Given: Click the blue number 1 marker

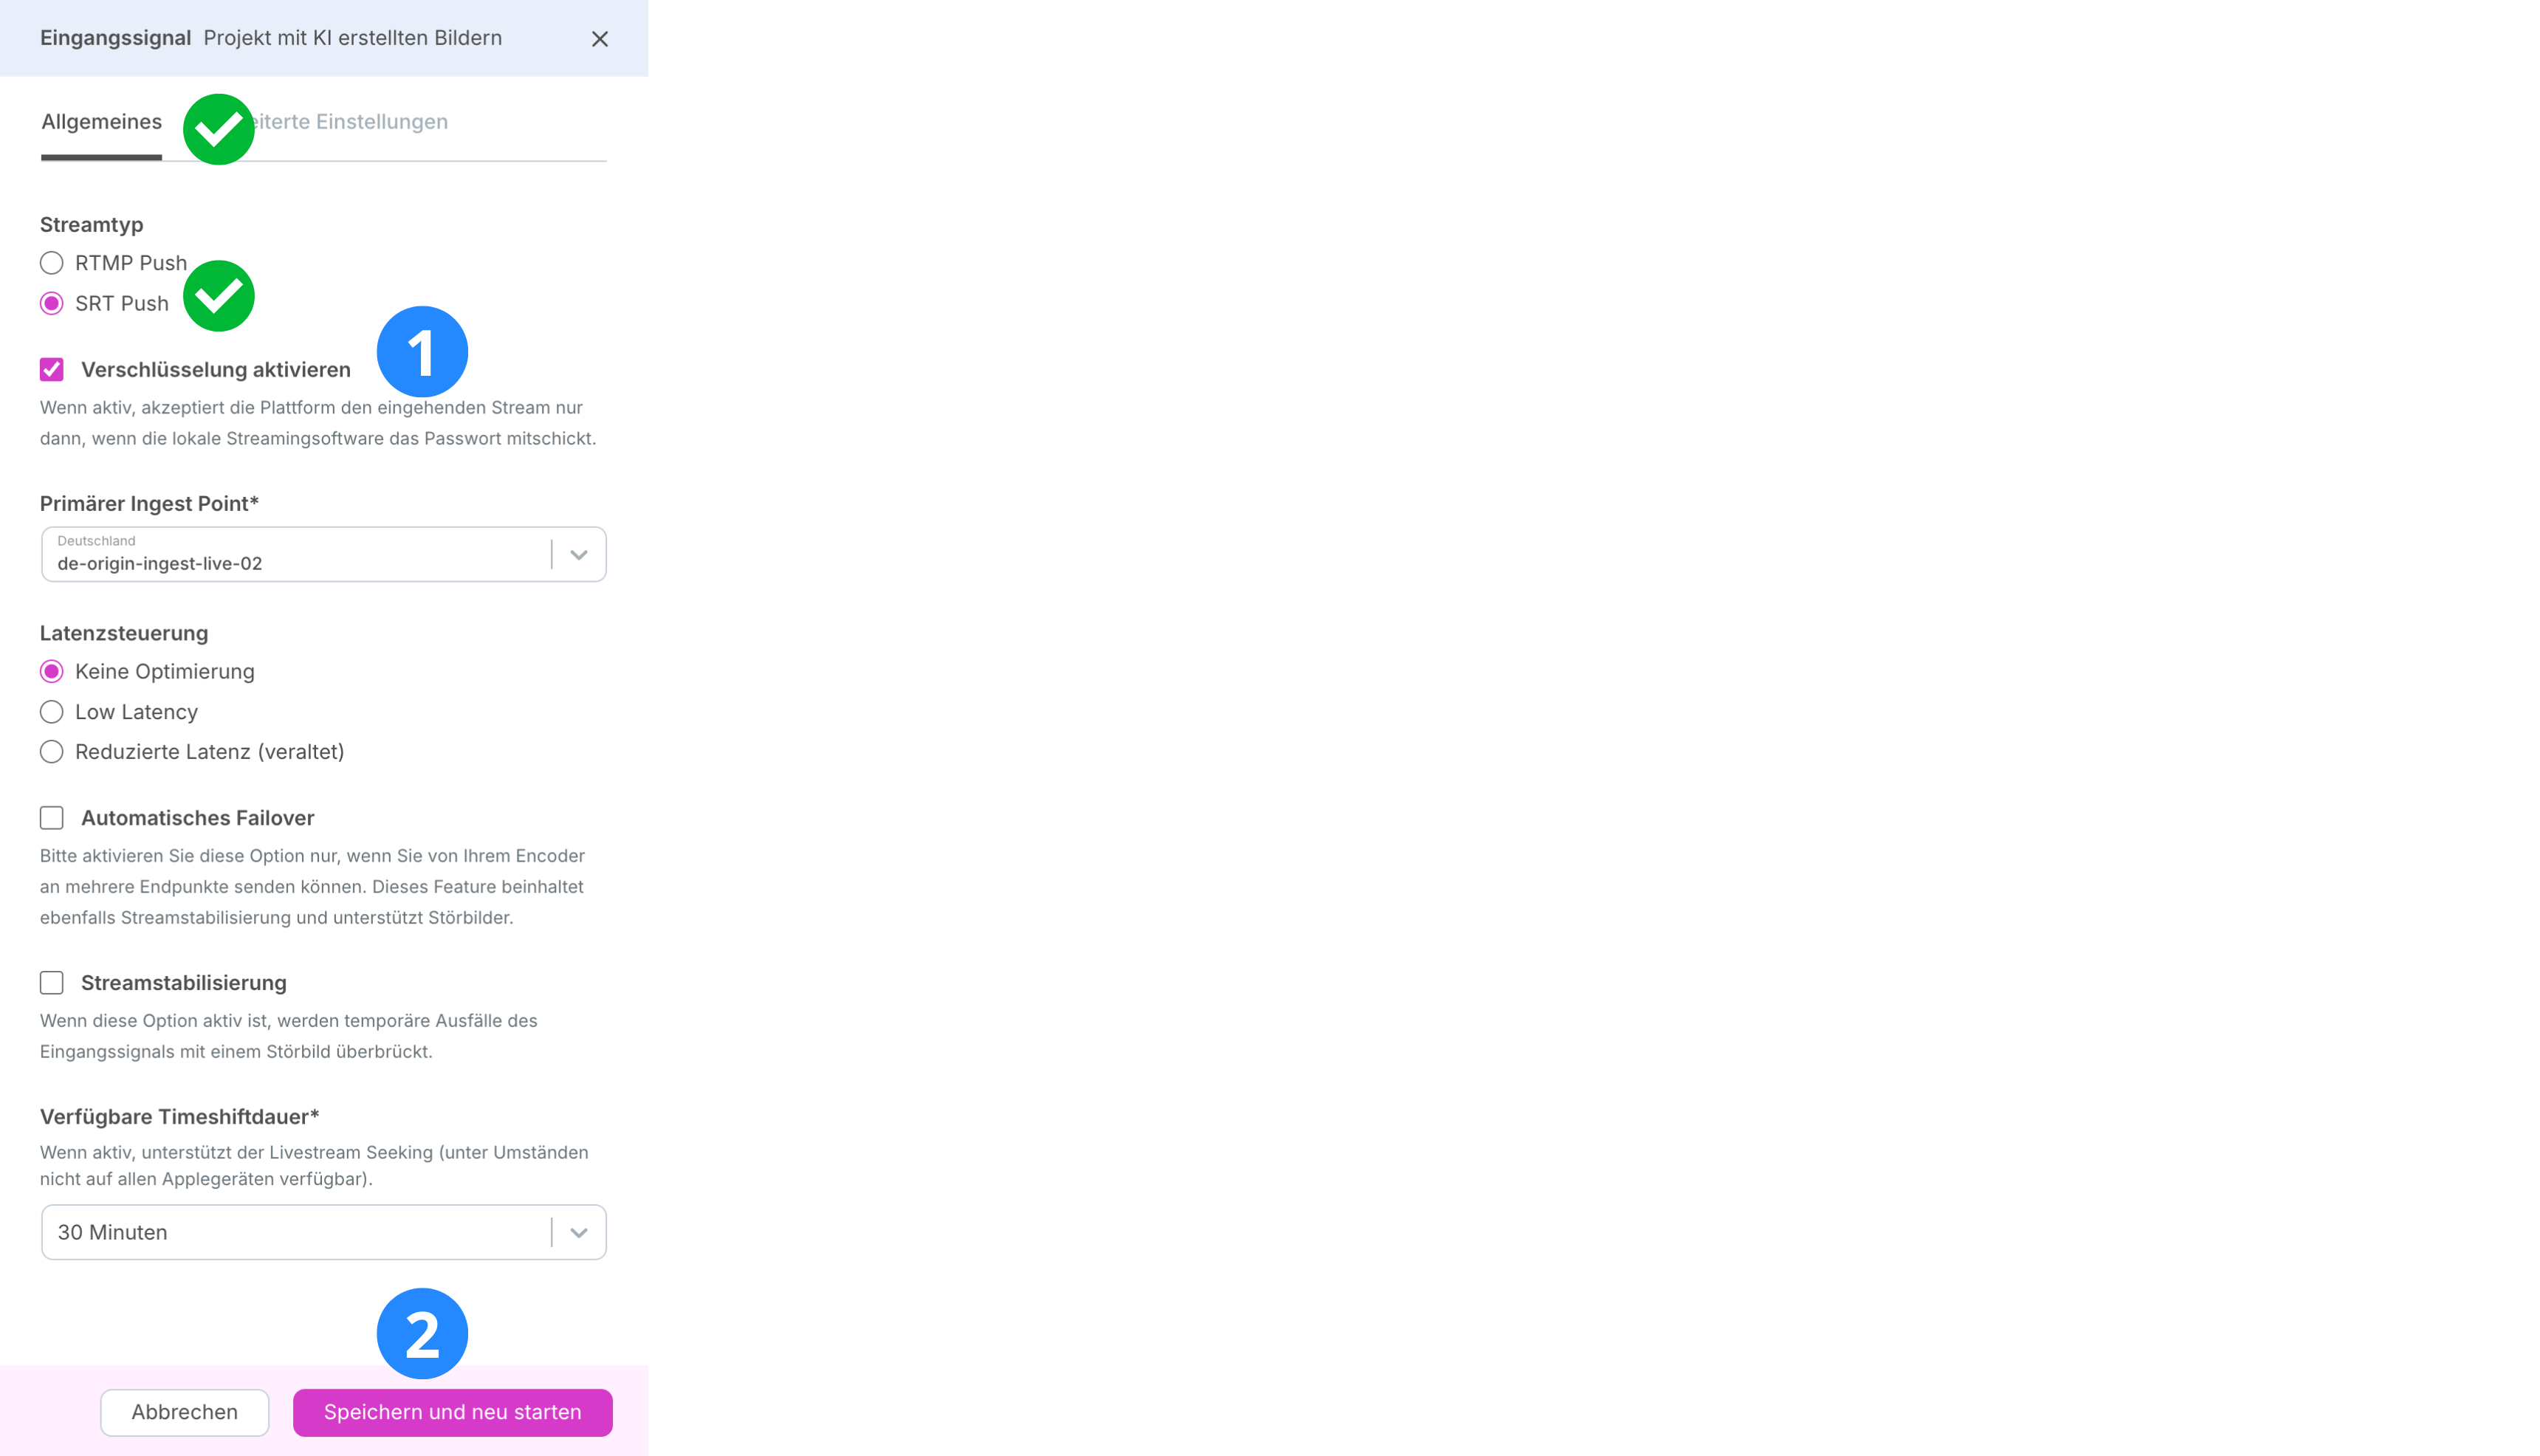Looking at the screenshot, I should tap(422, 352).
